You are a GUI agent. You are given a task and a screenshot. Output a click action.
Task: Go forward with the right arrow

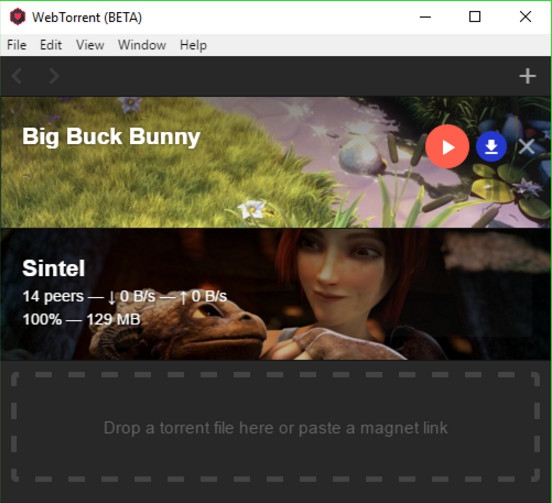point(54,76)
